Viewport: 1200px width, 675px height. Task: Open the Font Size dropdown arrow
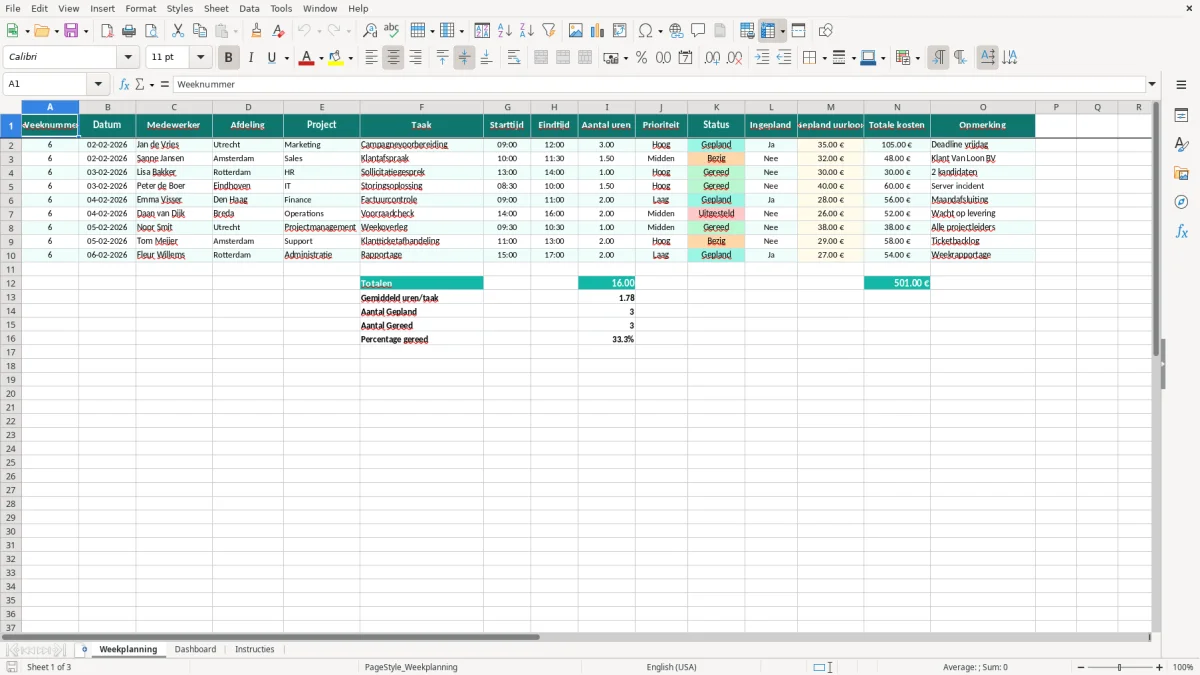[x=200, y=58]
